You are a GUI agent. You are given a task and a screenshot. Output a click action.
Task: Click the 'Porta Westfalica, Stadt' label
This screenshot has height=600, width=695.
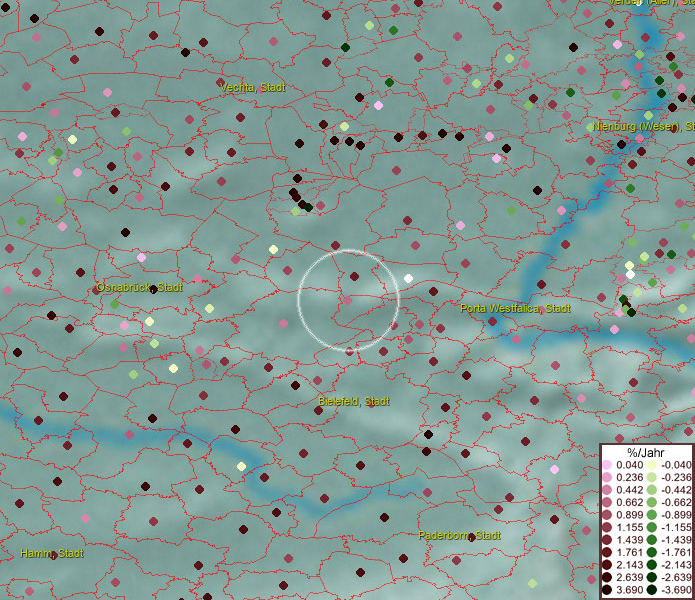(x=515, y=308)
